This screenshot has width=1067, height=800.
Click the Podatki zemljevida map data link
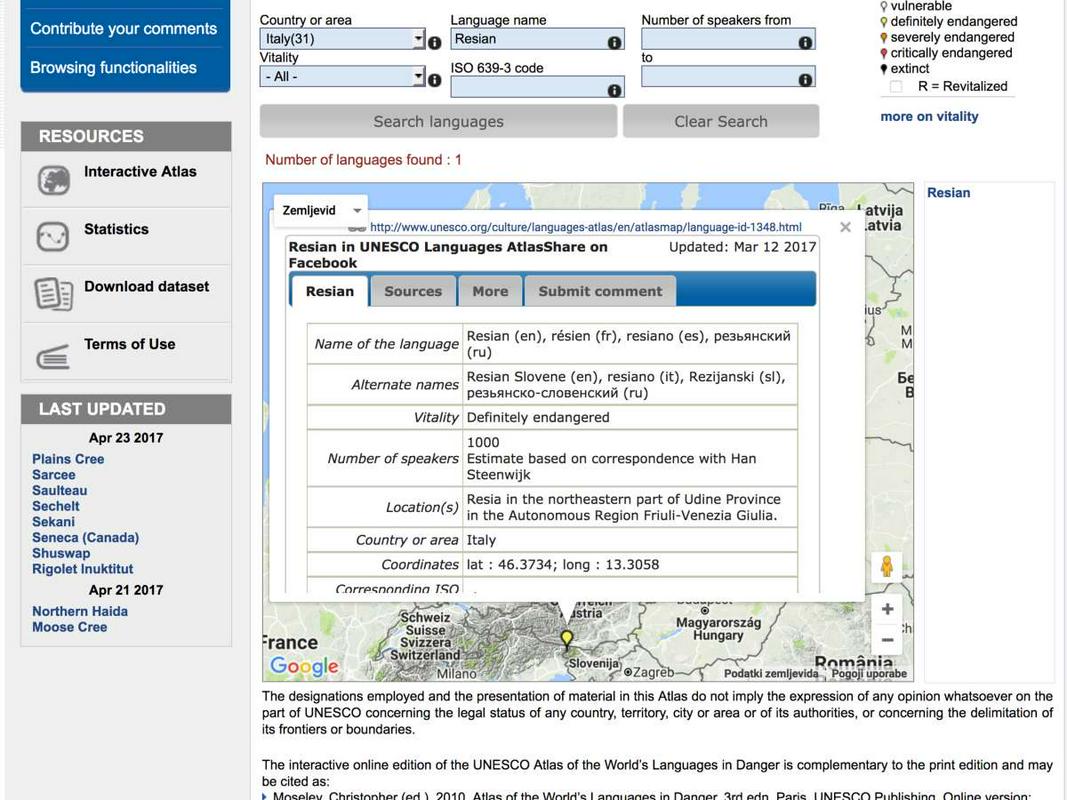(771, 673)
